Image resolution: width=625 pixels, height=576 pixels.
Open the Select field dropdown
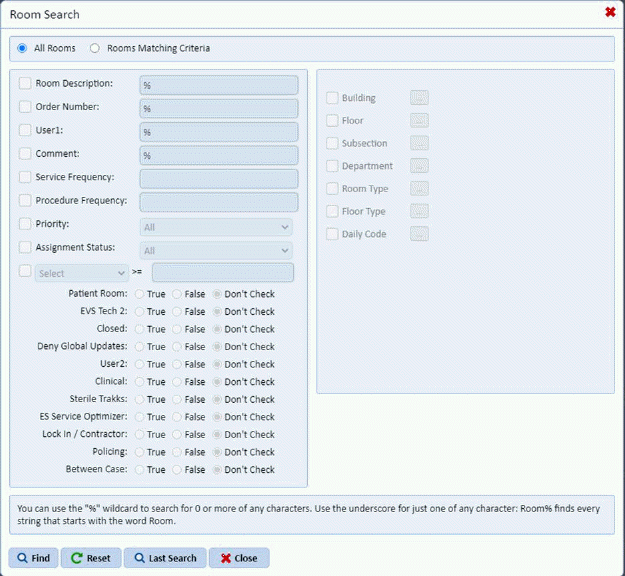coord(82,273)
